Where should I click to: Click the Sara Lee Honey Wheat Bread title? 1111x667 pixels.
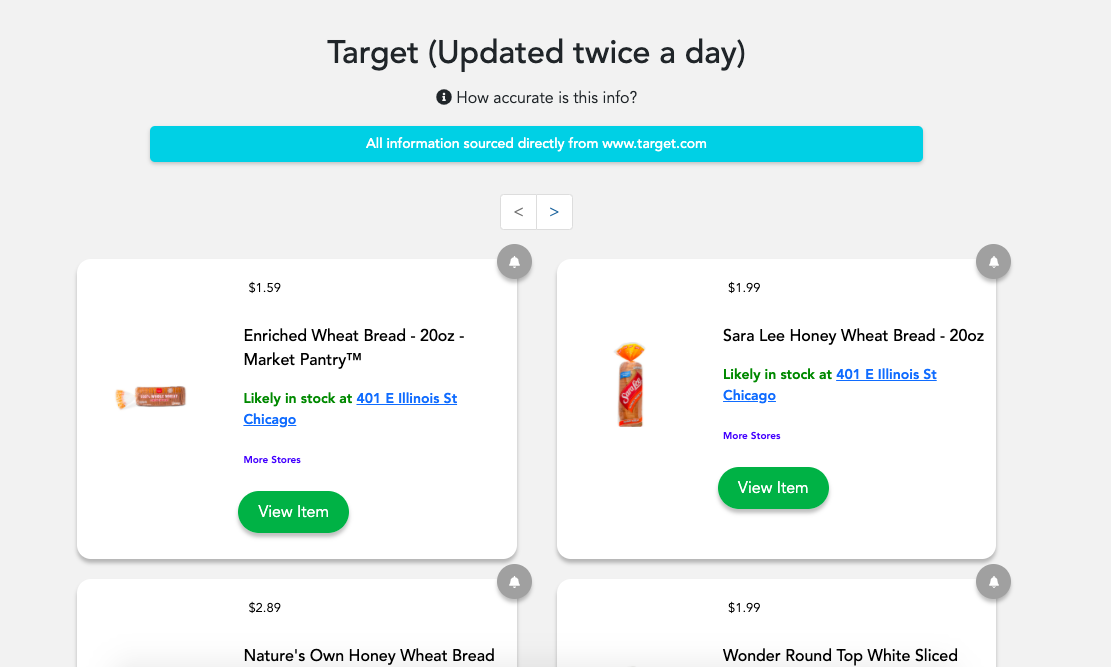tap(853, 336)
